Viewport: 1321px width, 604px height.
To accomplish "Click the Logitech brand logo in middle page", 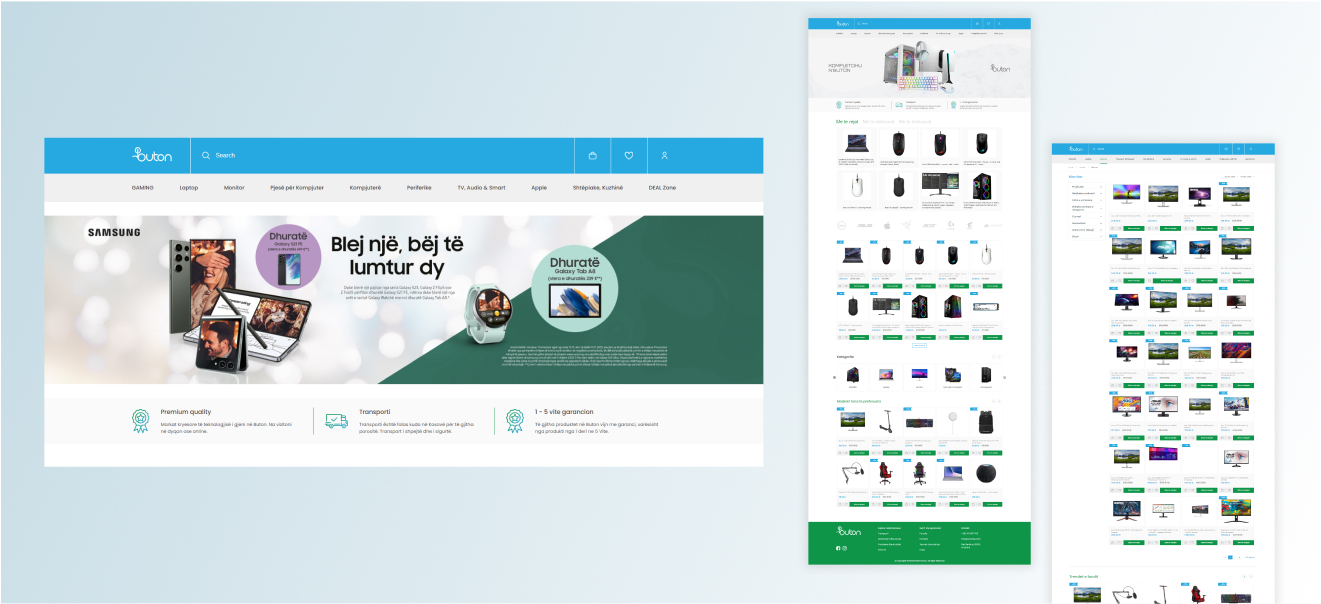I will pyautogui.click(x=950, y=225).
